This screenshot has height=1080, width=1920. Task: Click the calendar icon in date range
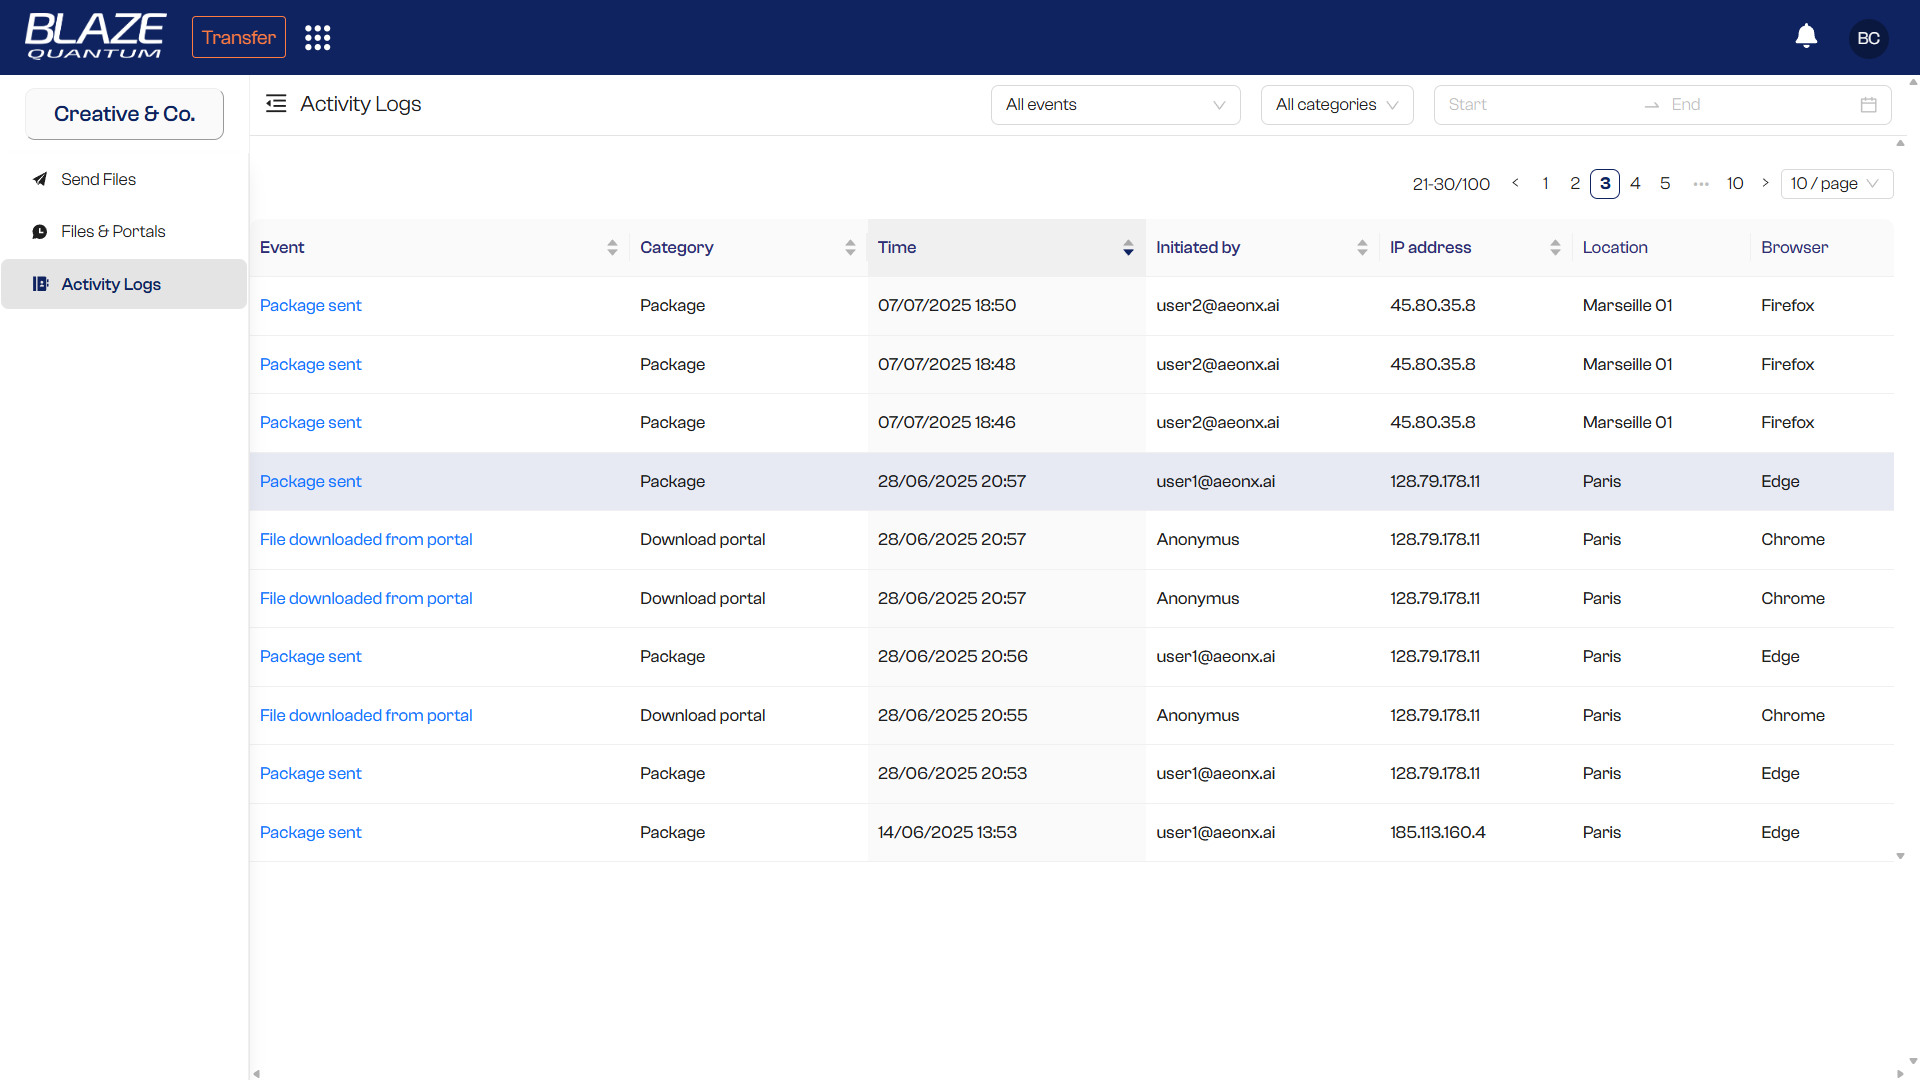click(1868, 105)
